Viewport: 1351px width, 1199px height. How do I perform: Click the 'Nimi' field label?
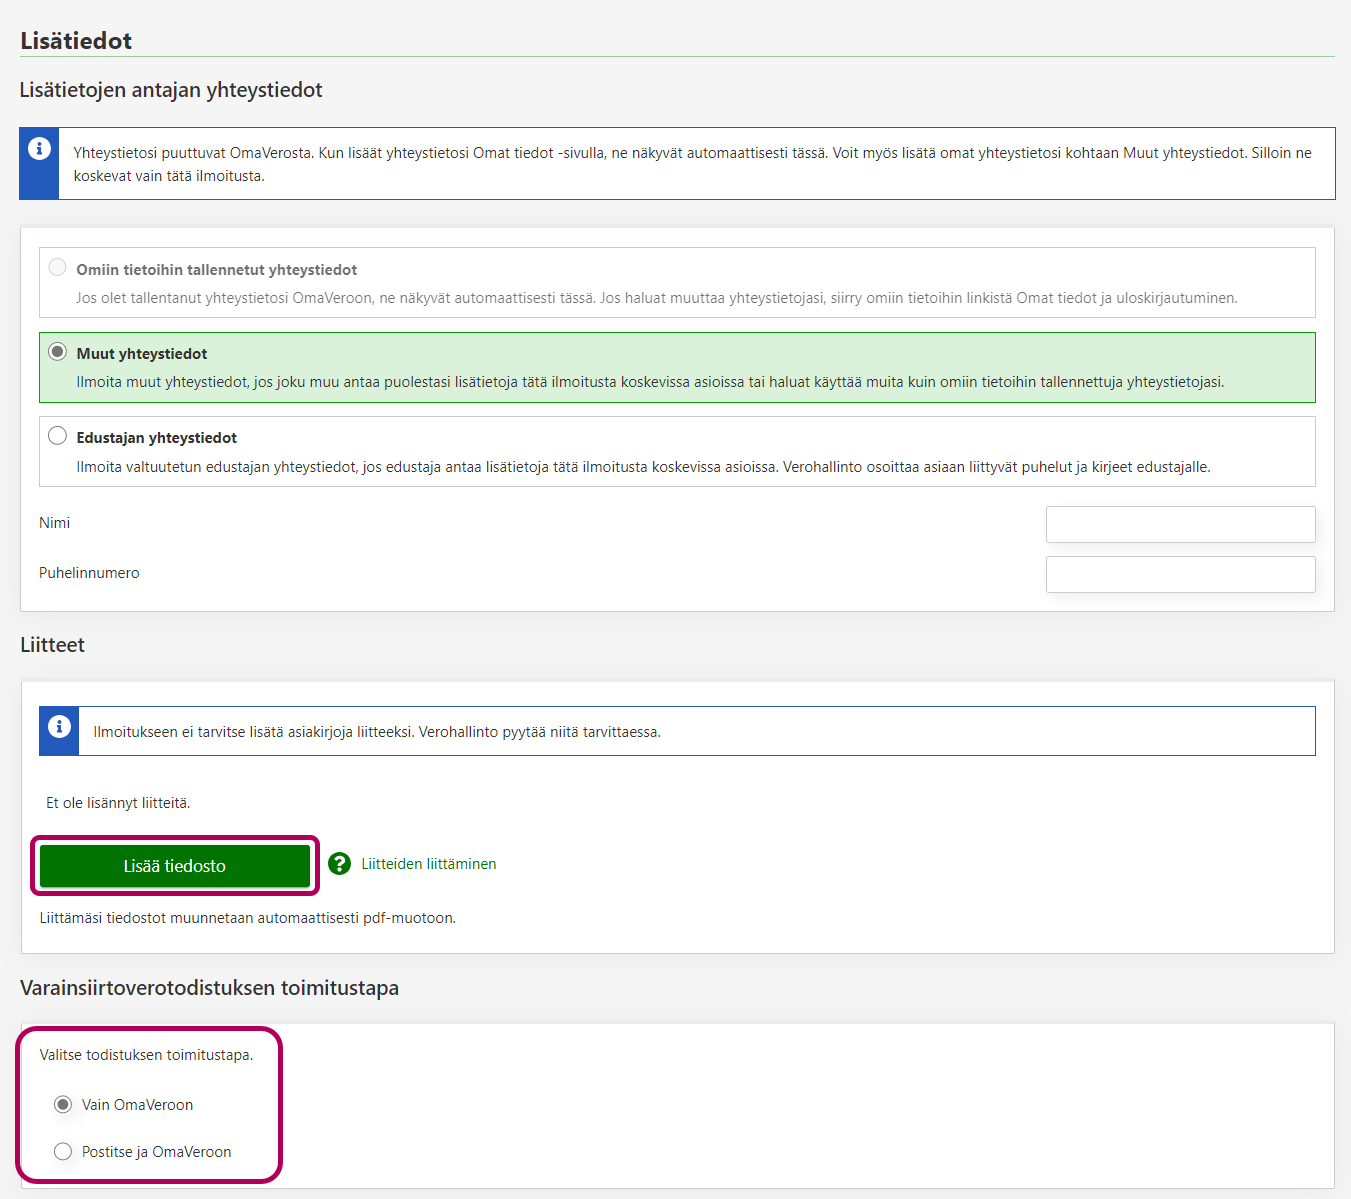click(55, 523)
